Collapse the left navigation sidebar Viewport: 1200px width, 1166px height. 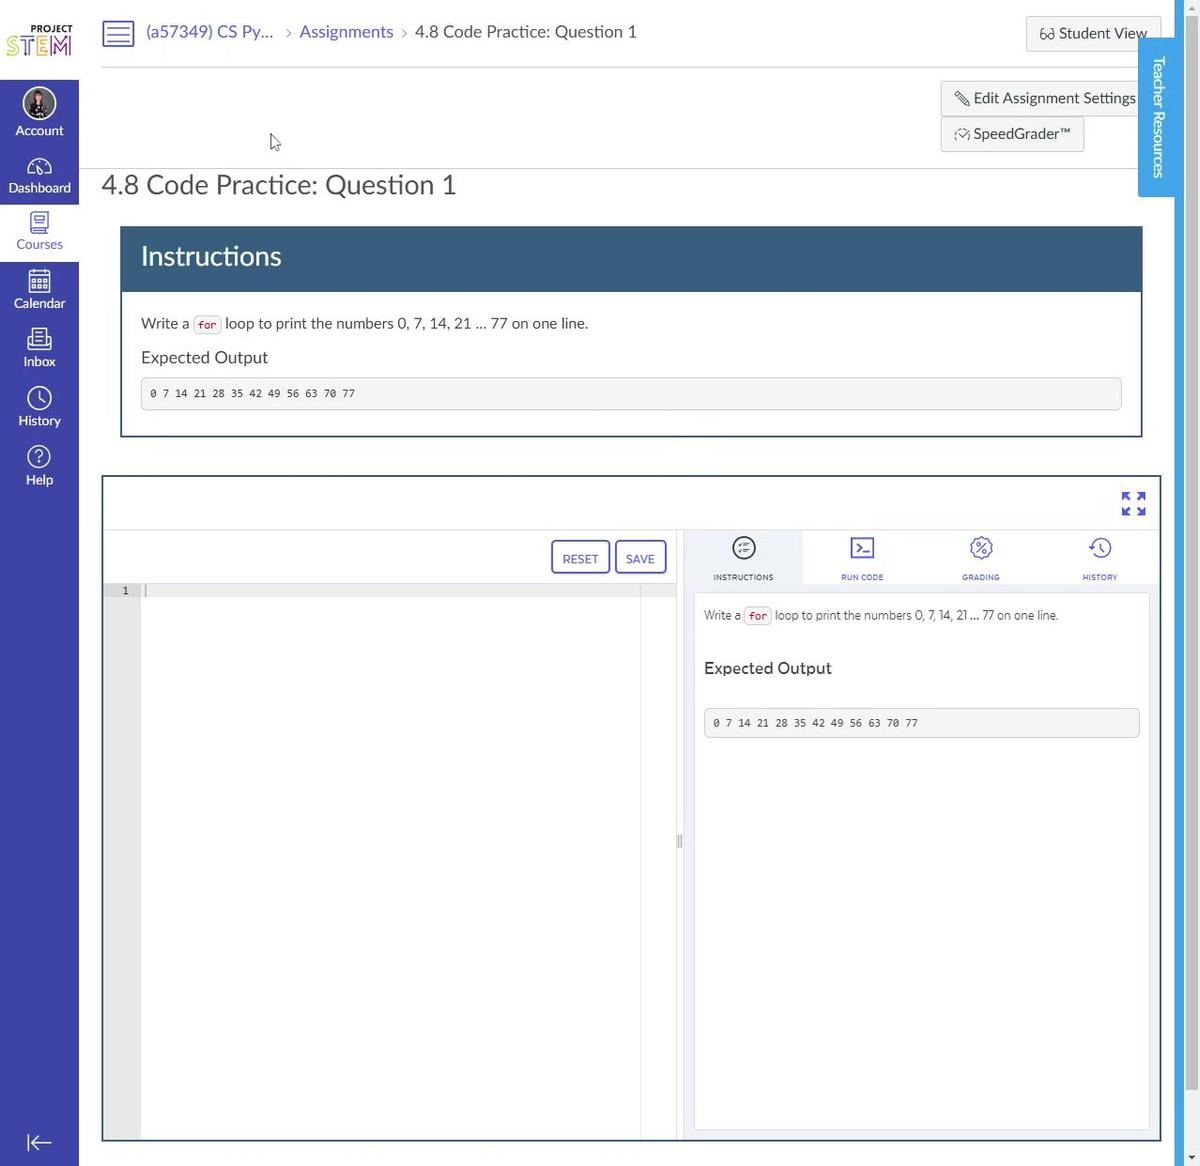pos(39,1142)
